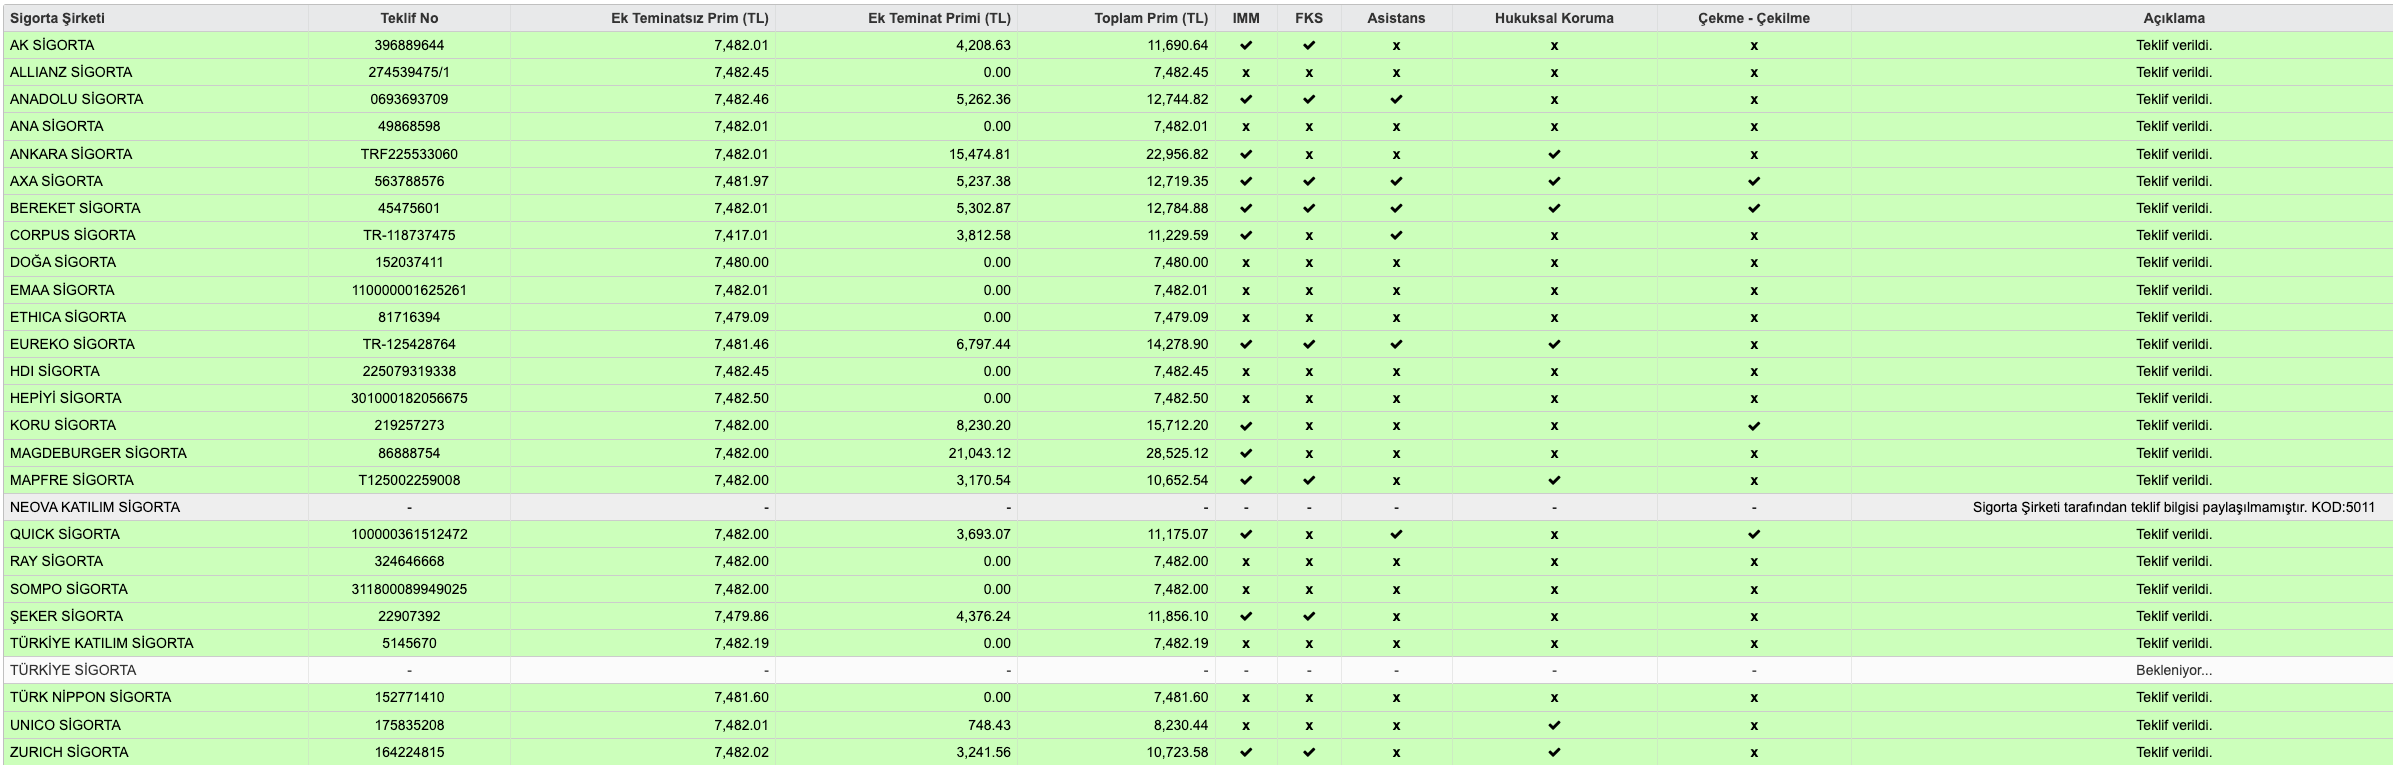This screenshot has height=765, width=2393.
Task: Click the IMM column header
Action: point(1246,18)
